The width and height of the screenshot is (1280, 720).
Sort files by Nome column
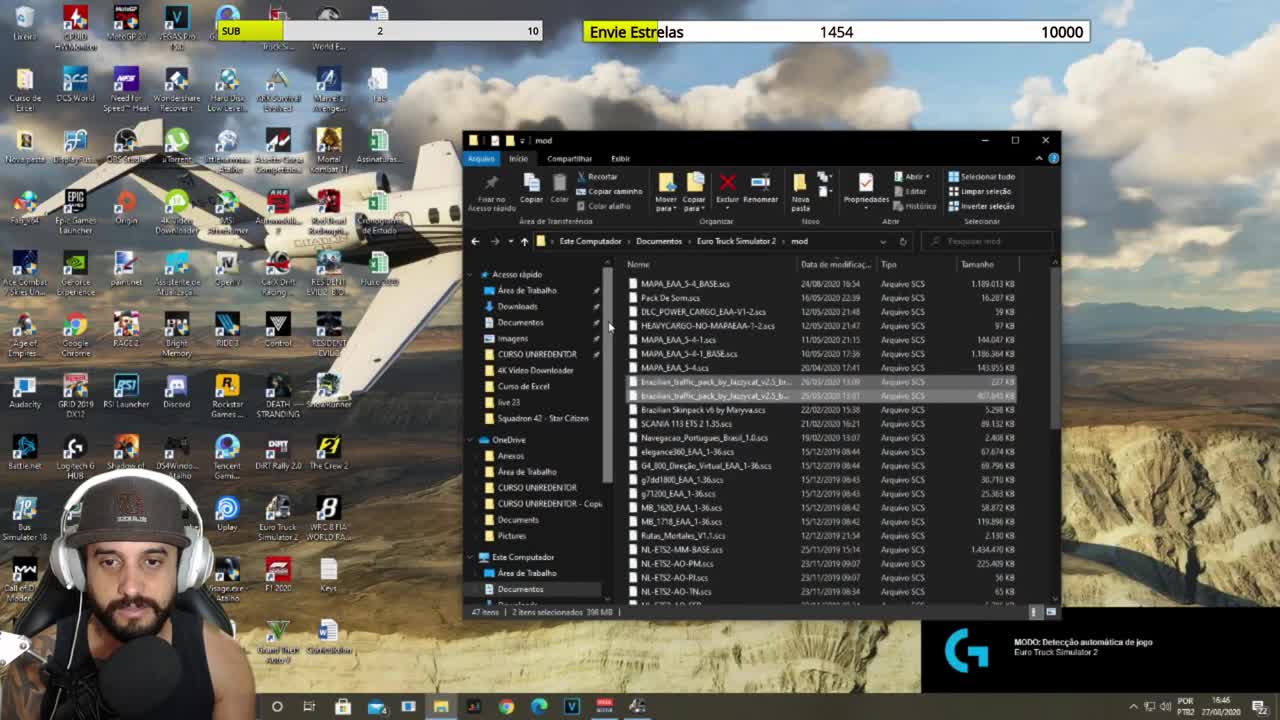pos(638,264)
